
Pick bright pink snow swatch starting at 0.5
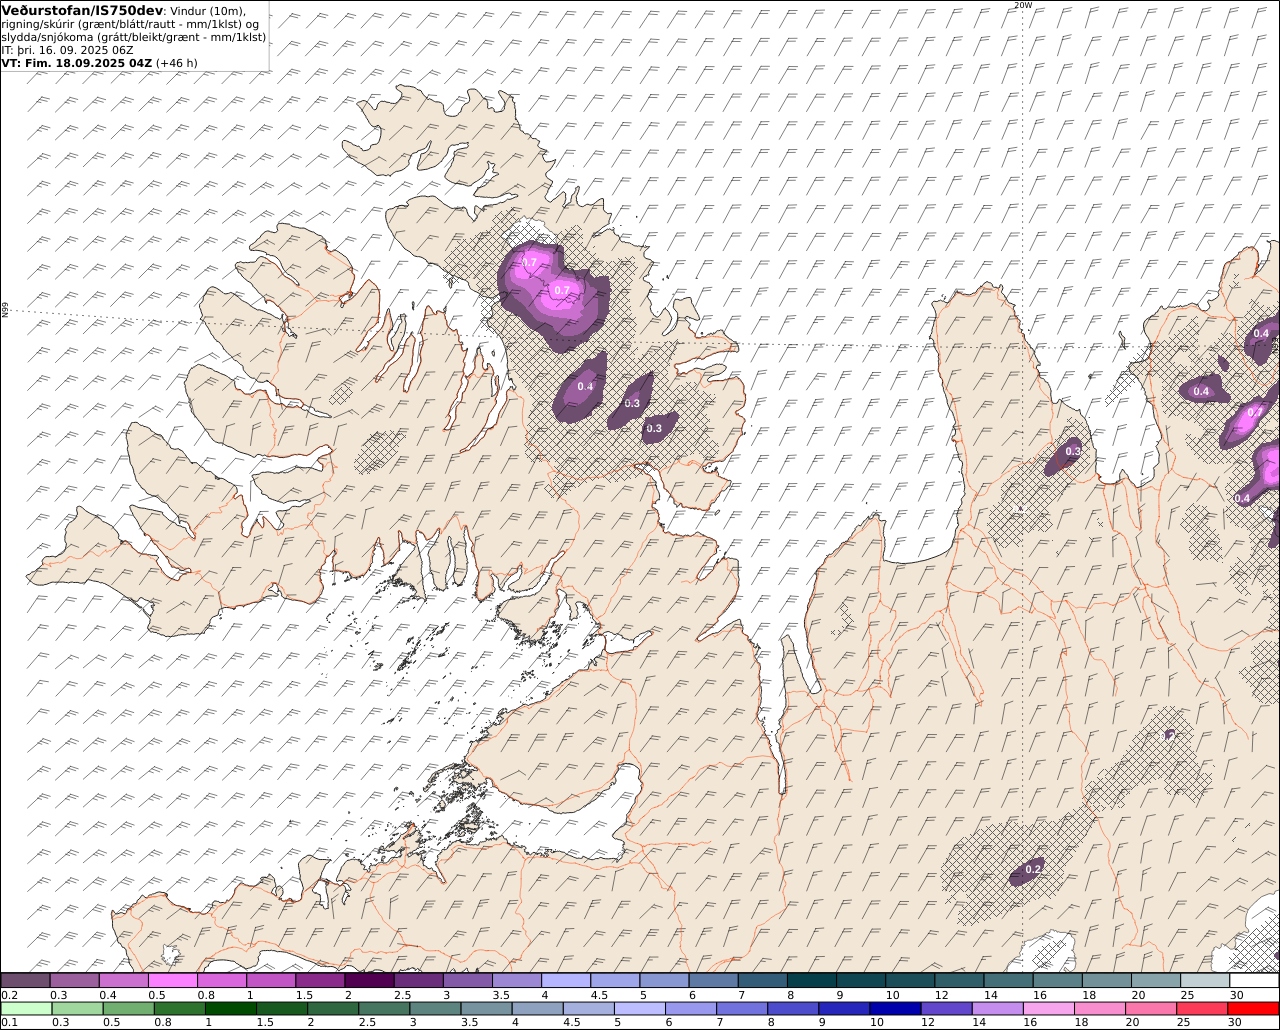172,980
